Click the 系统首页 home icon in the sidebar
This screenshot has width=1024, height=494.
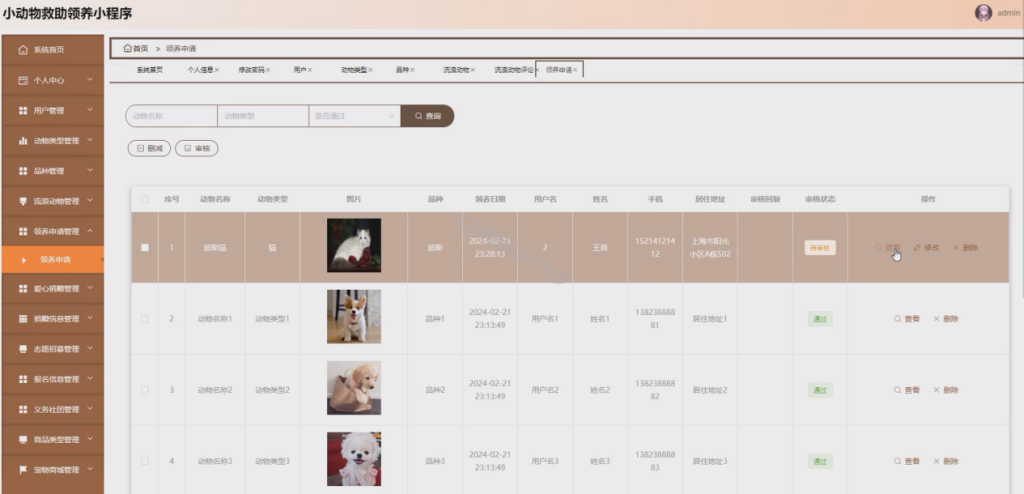pos(23,50)
